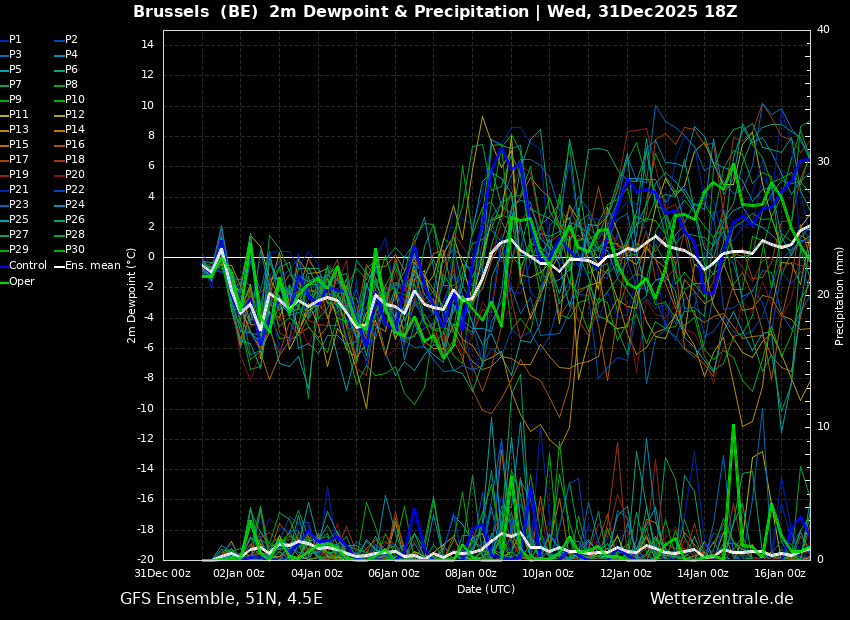The image size is (850, 620).
Task: Choose the P23 legend entry
Action: tap(14, 204)
